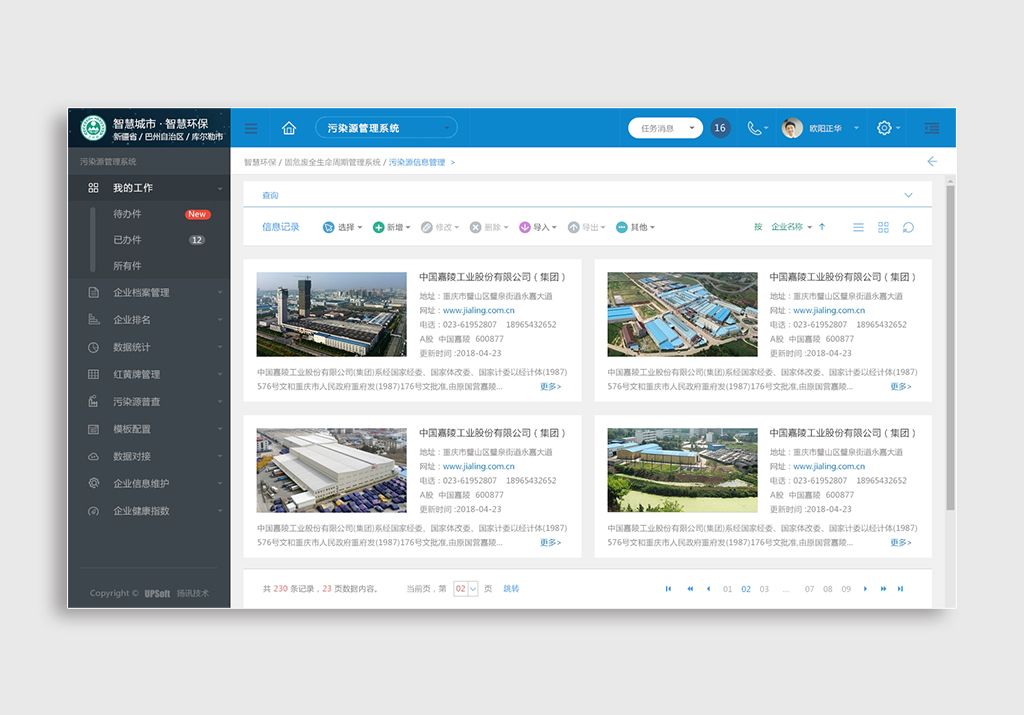Open 红黄牌管理 in the sidebar
The height and width of the screenshot is (715, 1024).
tap(149, 375)
